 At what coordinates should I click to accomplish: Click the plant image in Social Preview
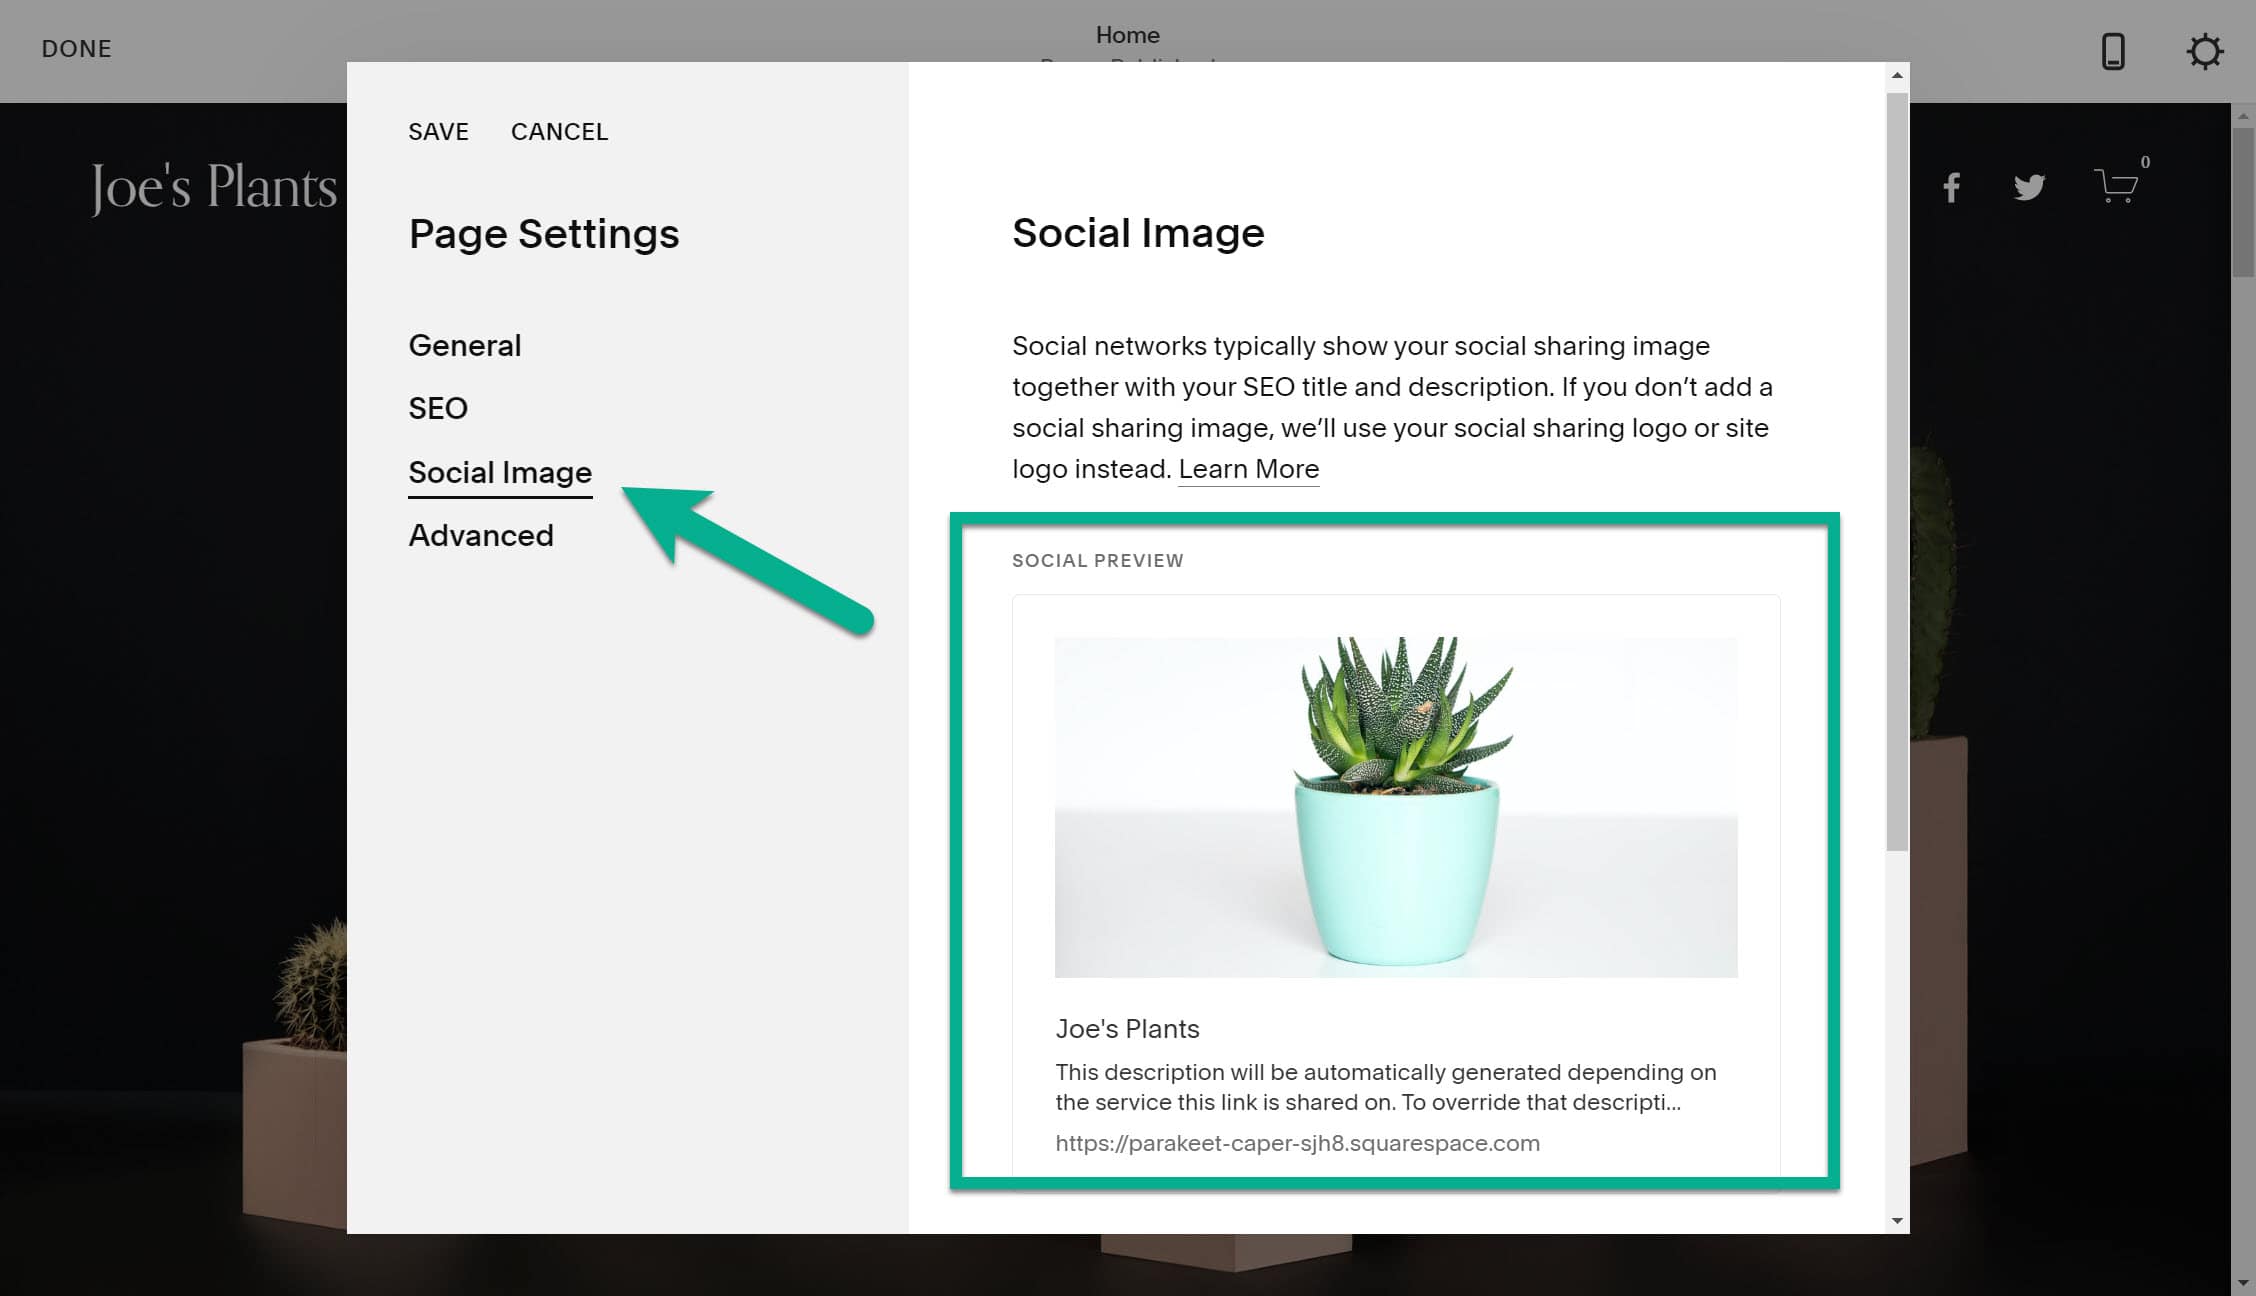pos(1395,805)
